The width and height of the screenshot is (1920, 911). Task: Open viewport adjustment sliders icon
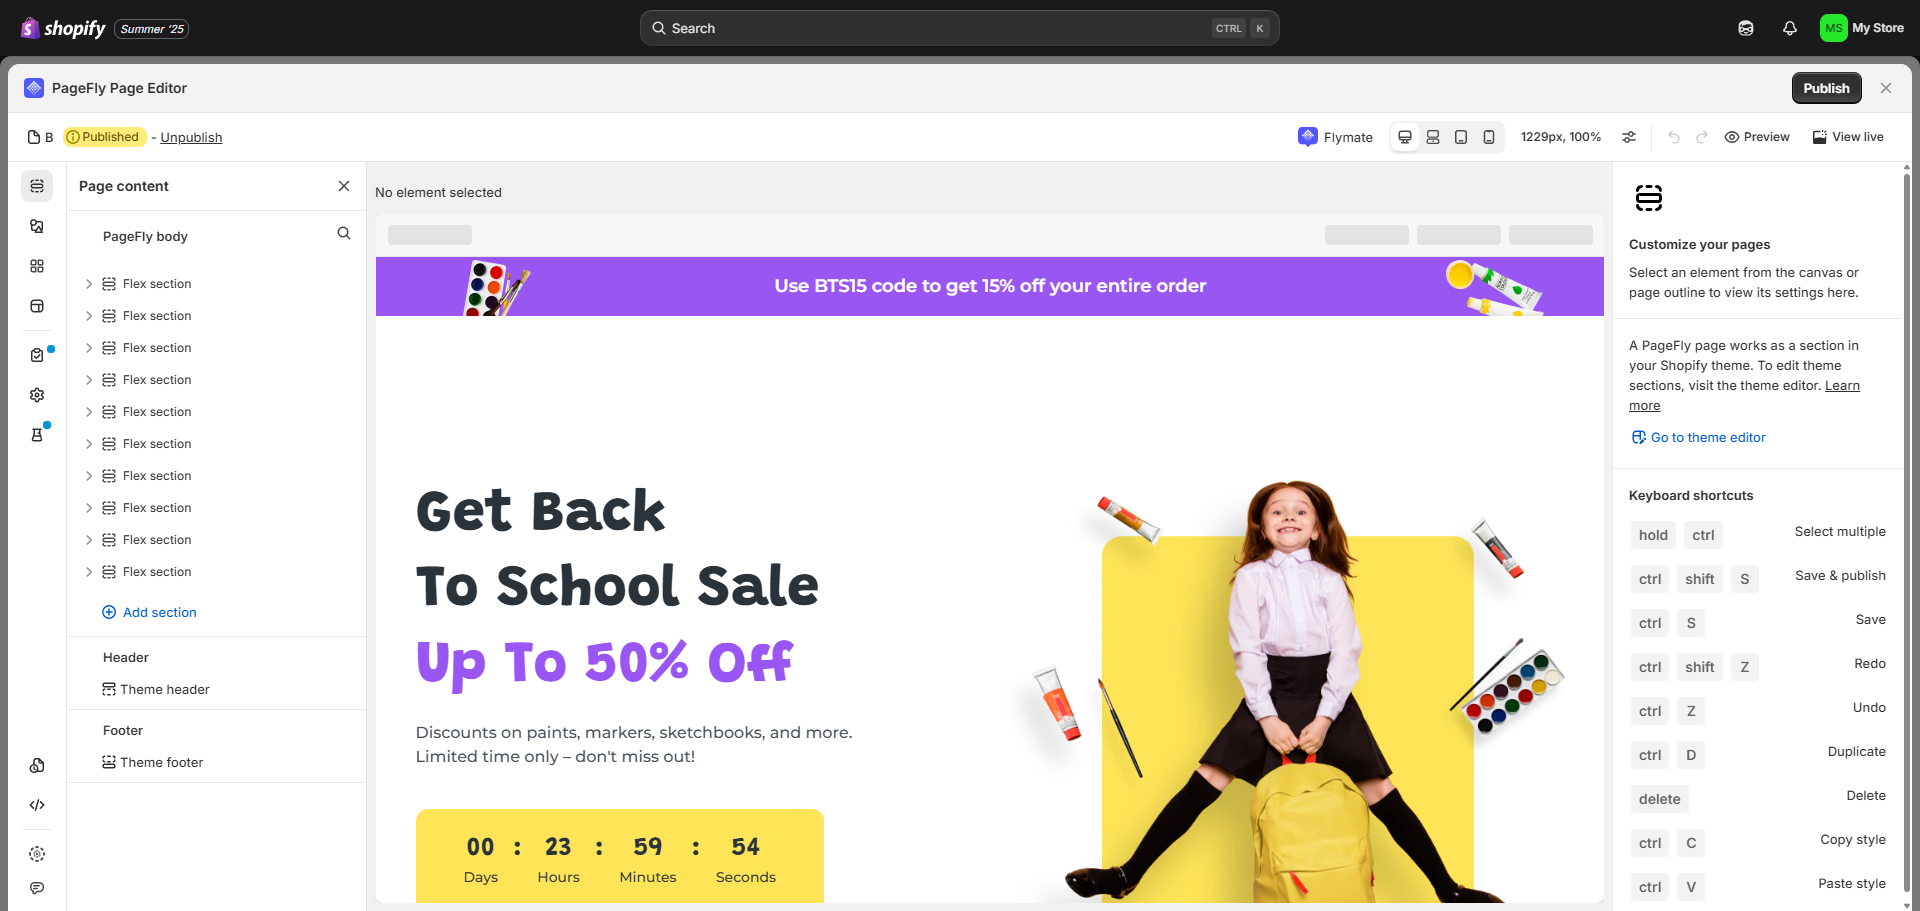(x=1629, y=137)
